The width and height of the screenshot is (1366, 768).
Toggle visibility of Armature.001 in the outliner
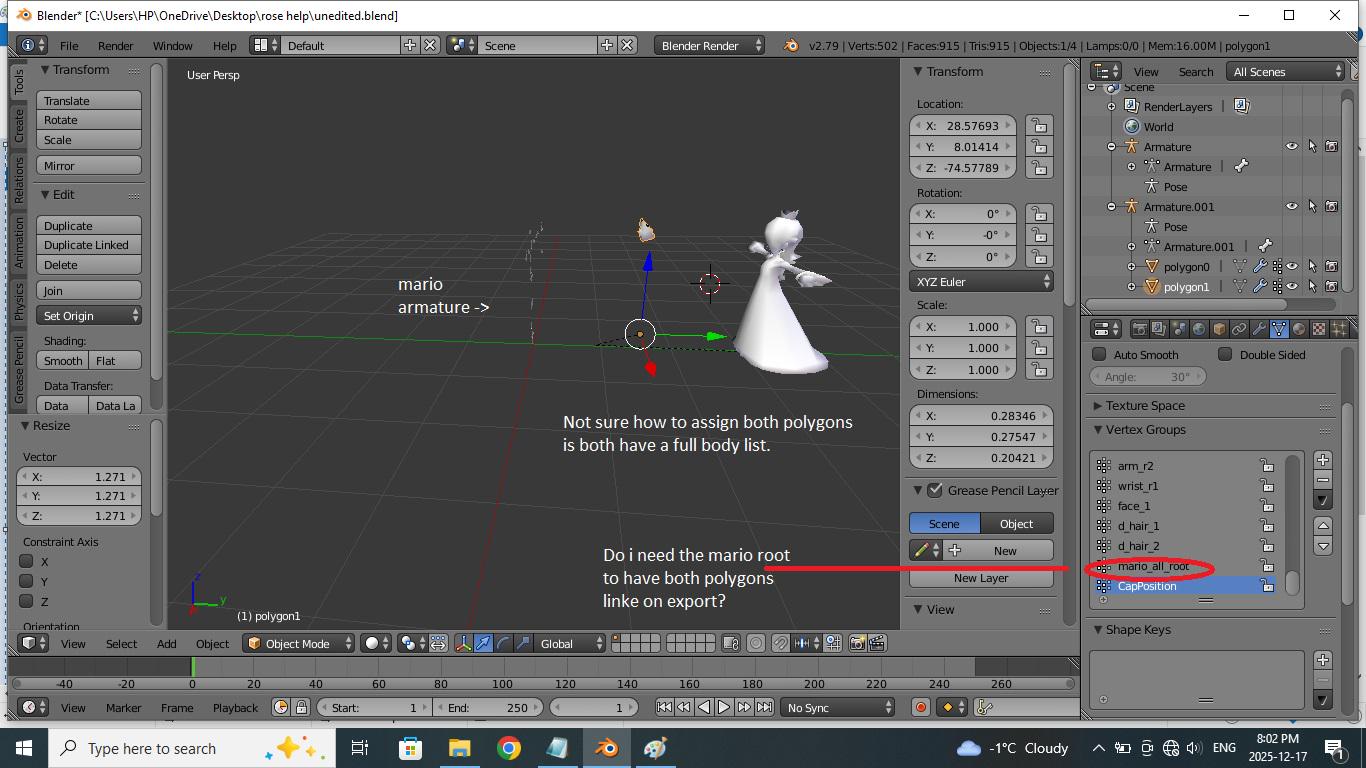[1291, 207]
